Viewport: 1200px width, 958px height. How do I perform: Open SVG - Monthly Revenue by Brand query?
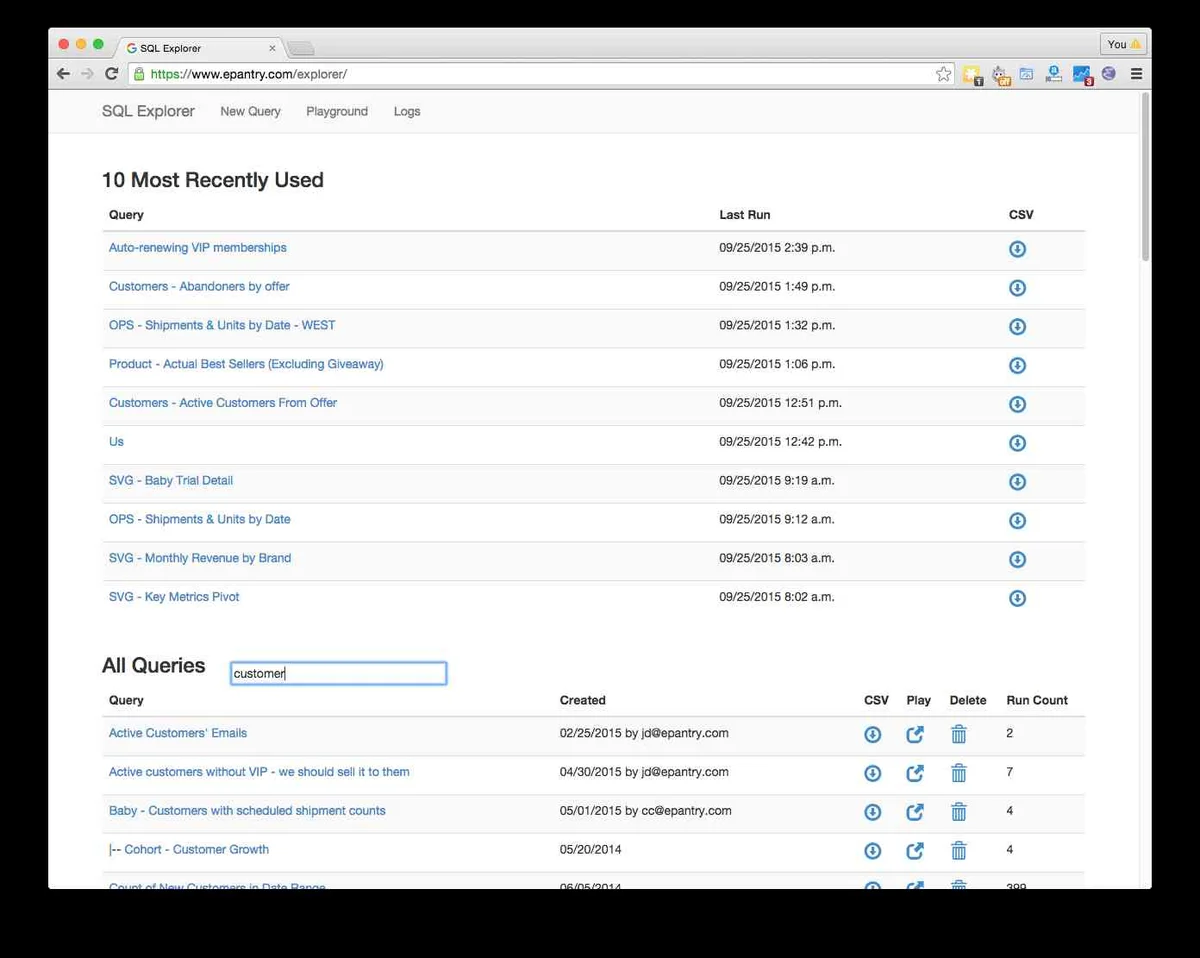pyautogui.click(x=200, y=558)
